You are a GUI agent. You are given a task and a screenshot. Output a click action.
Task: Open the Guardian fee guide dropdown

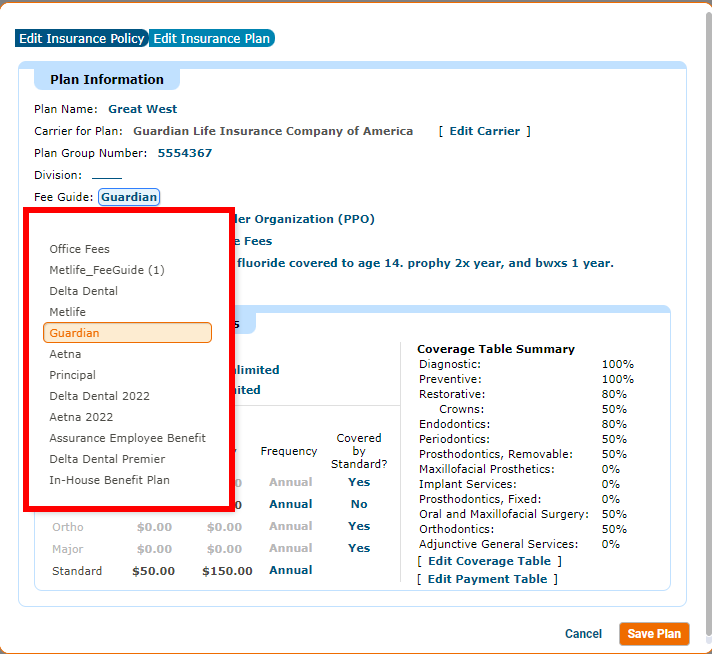129,197
